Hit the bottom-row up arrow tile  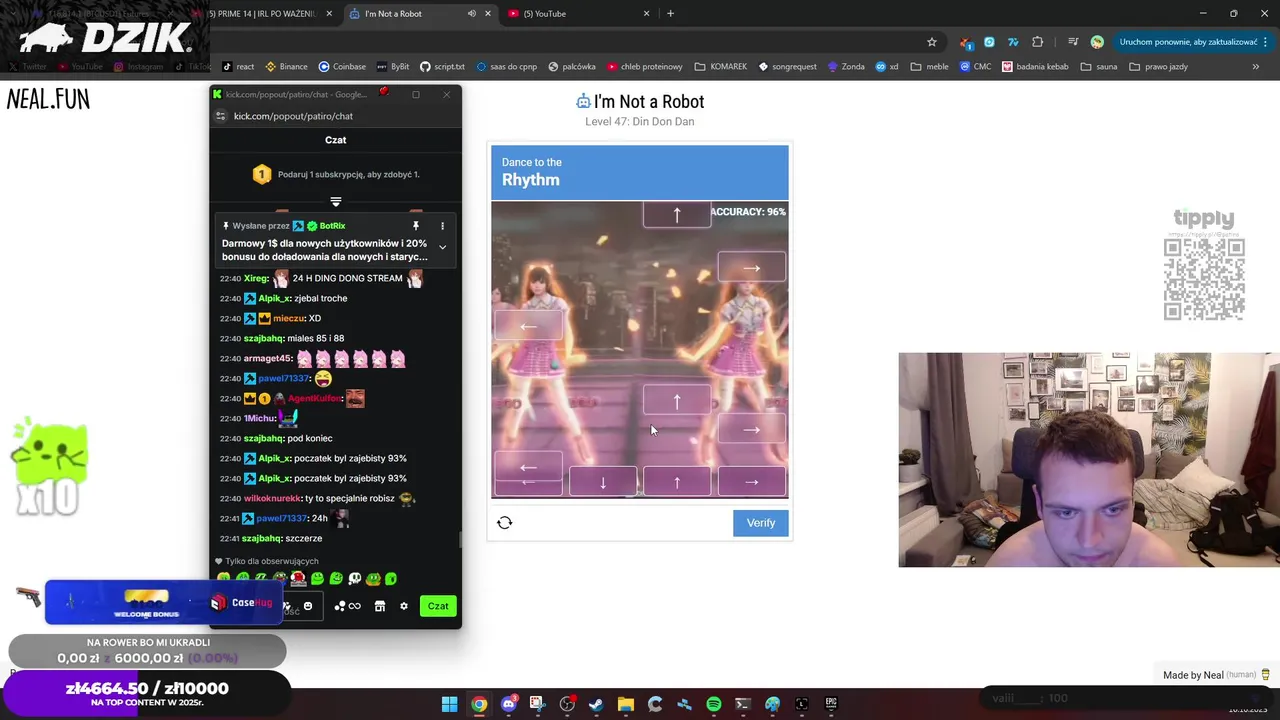(x=677, y=482)
